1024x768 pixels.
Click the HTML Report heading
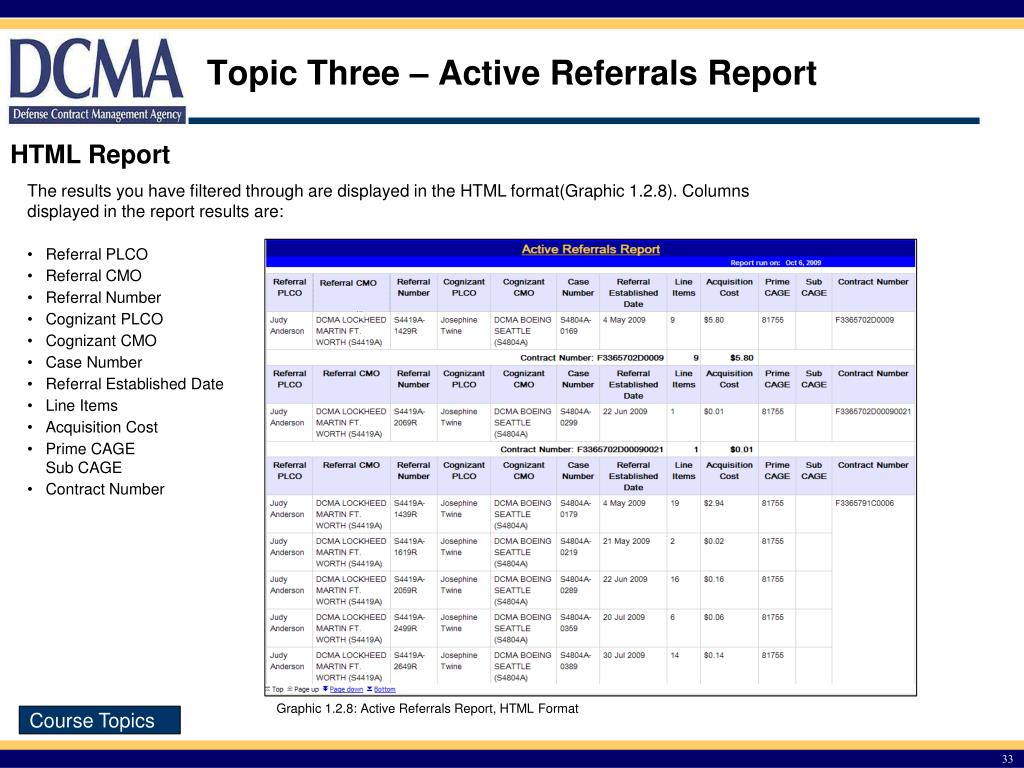pyautogui.click(x=90, y=155)
